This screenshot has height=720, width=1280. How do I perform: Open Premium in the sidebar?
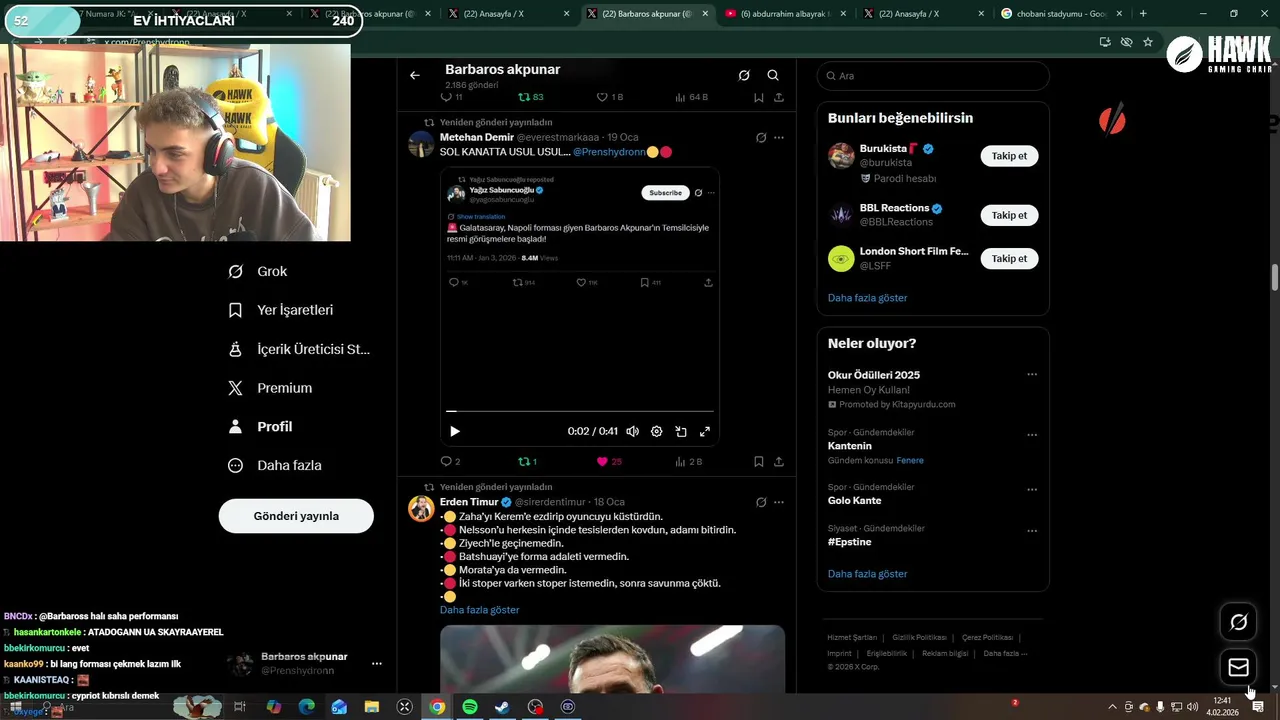(x=270, y=388)
